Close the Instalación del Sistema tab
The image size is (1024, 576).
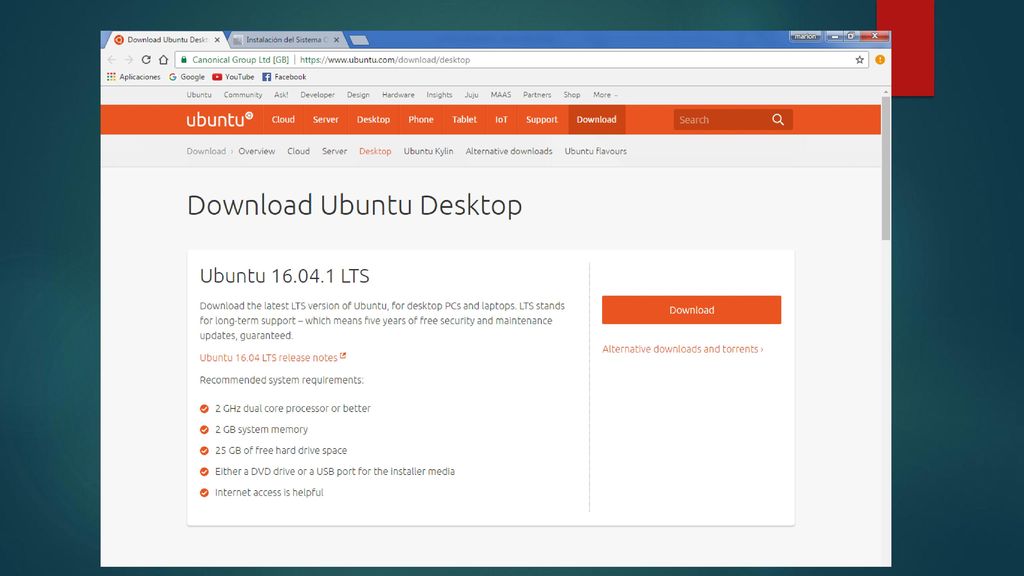coord(336,40)
